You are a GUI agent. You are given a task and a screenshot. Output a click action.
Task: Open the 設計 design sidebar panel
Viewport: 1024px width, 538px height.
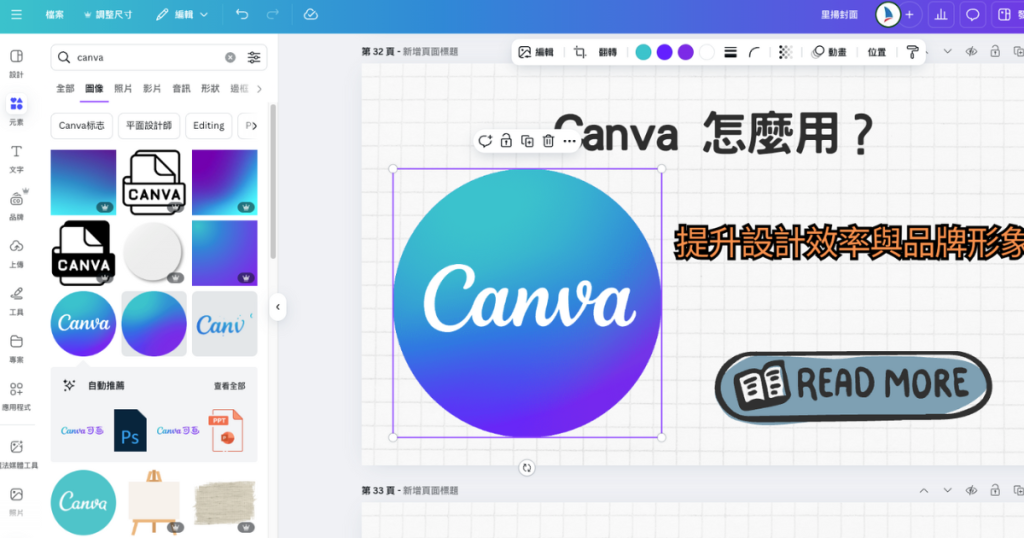16,63
